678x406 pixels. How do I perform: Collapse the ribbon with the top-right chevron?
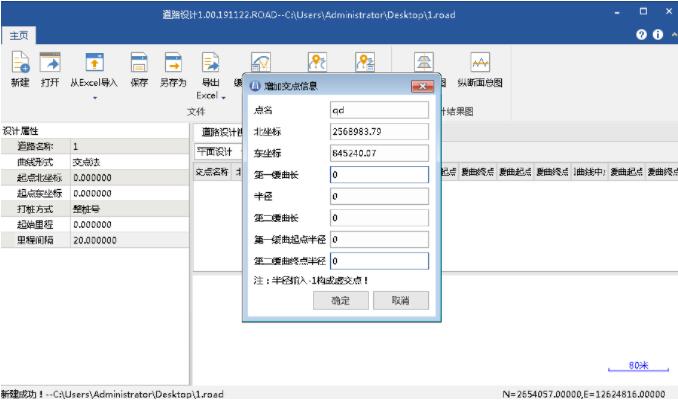pos(674,35)
